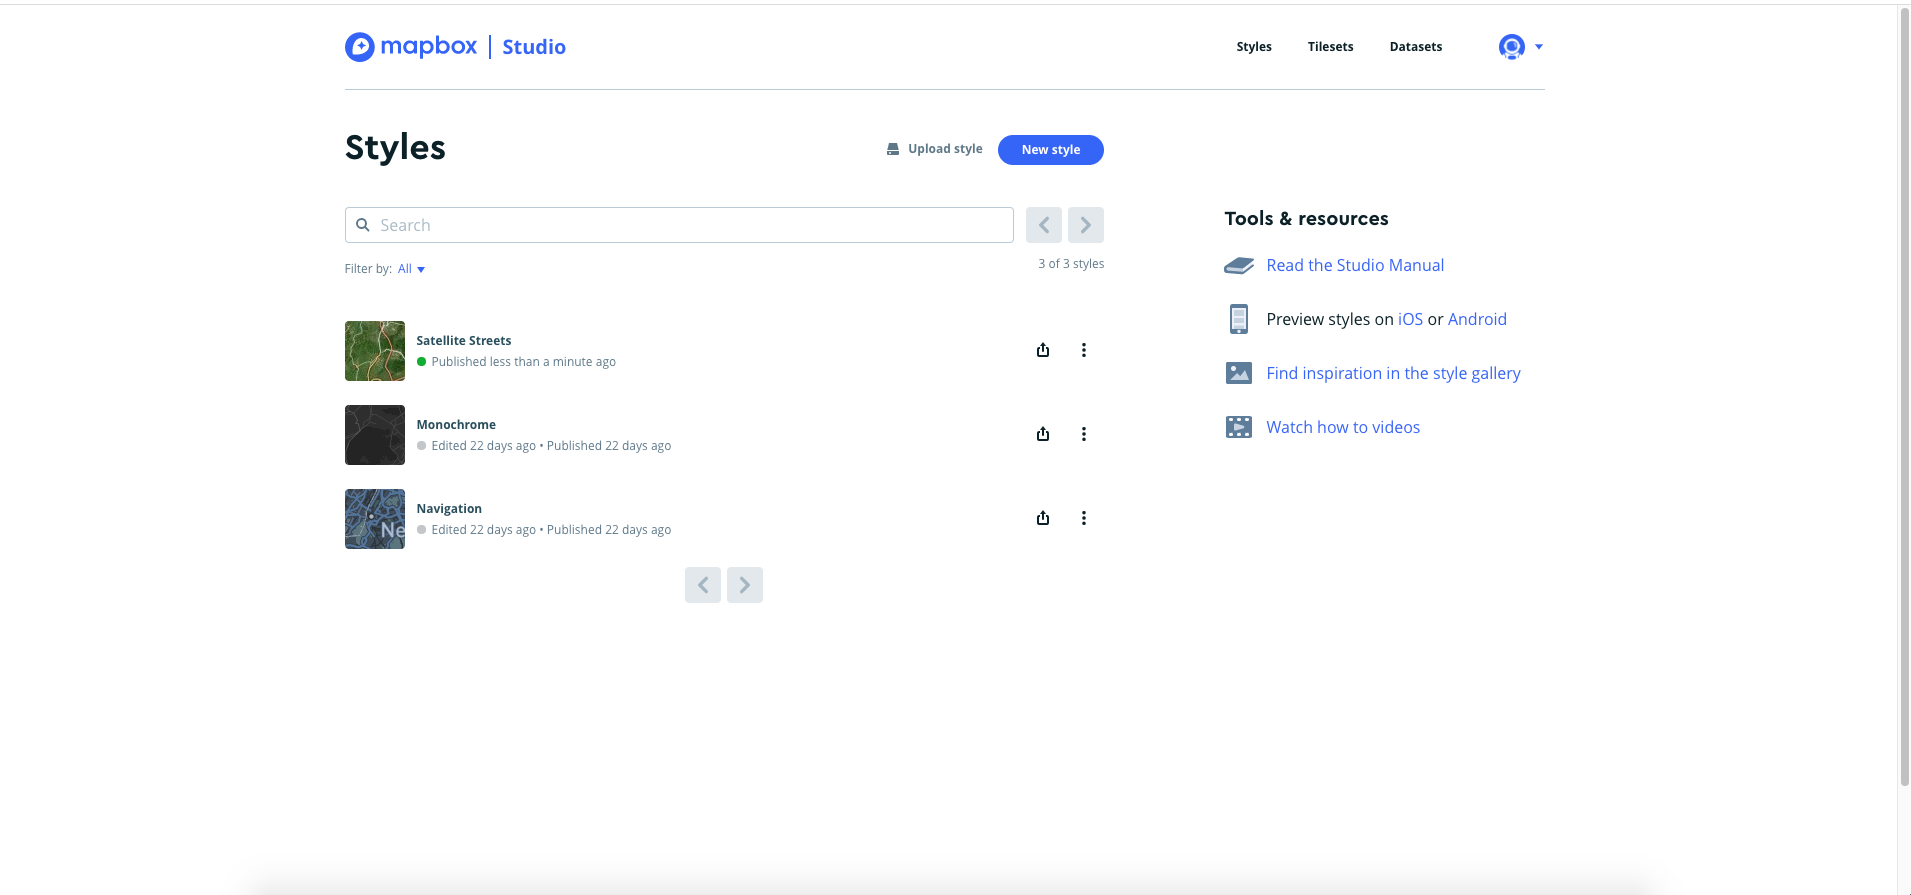Viewport: 1911px width, 895px height.
Task: Click the bottom next page chevron
Action: 744,585
